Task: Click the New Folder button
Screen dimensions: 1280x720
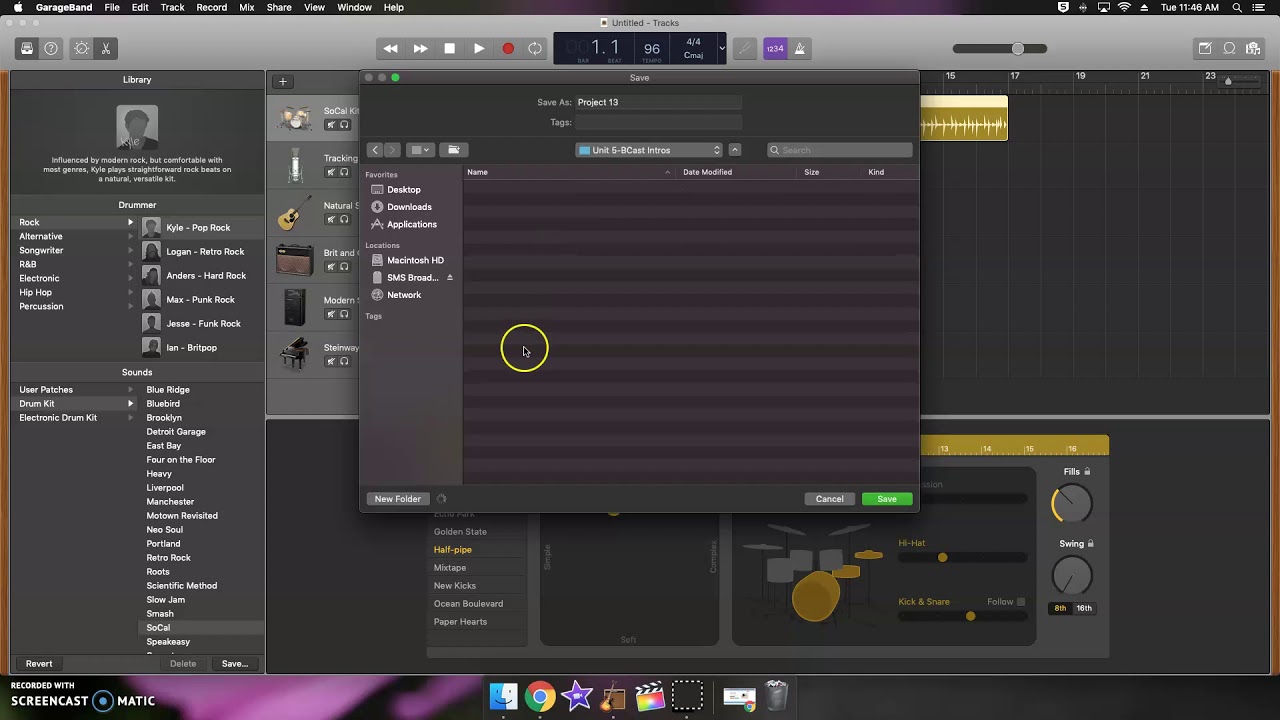Action: (398, 499)
